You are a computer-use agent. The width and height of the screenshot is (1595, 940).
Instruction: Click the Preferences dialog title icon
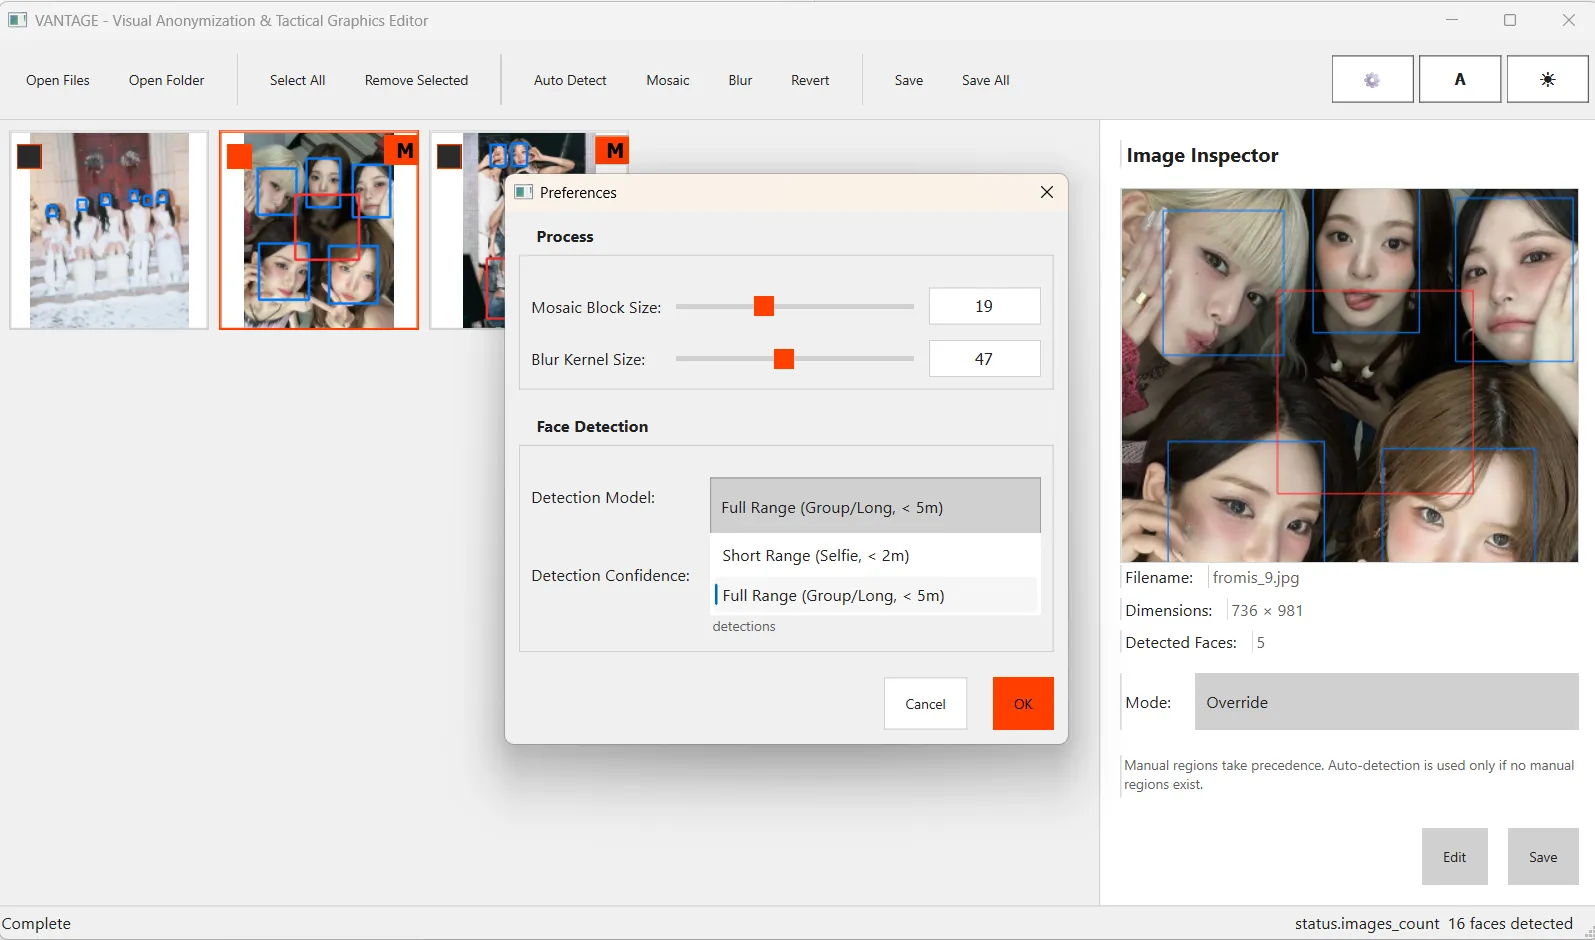coord(523,192)
